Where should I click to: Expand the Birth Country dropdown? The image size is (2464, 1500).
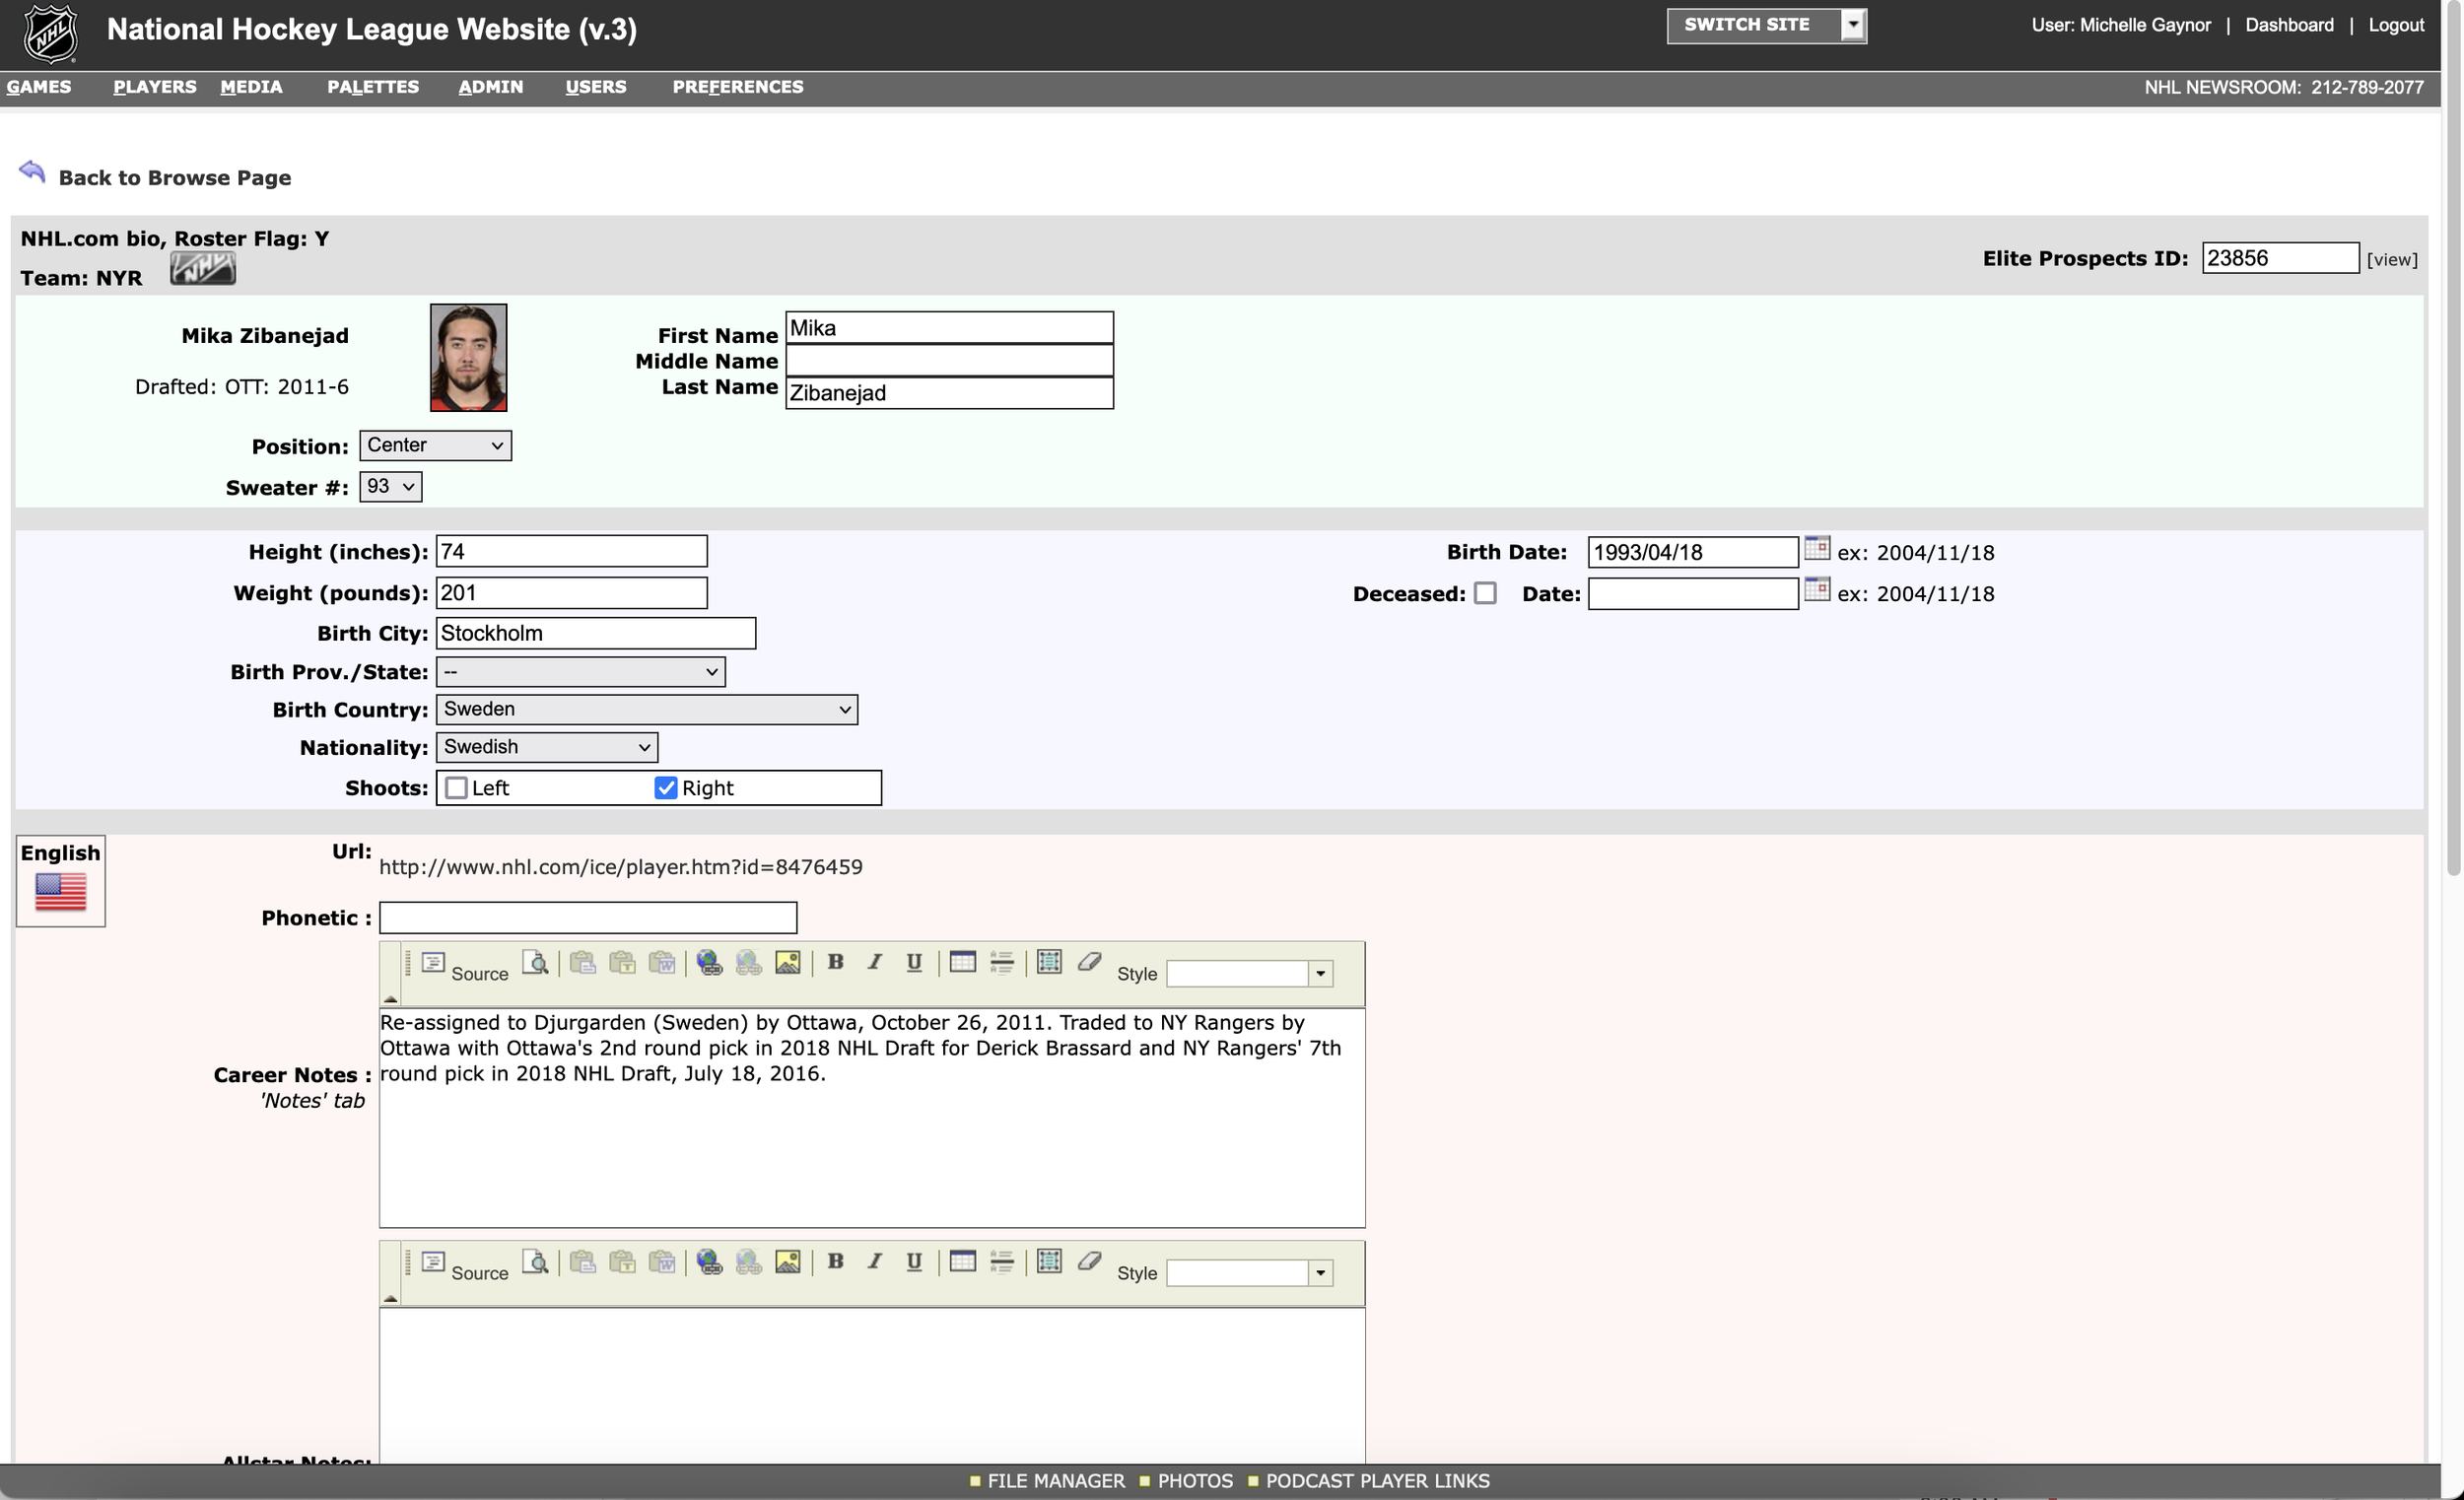[x=646, y=709]
